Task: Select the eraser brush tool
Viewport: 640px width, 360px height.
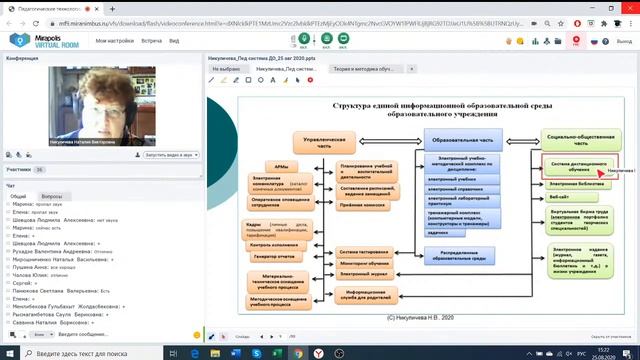Action: click(285, 80)
